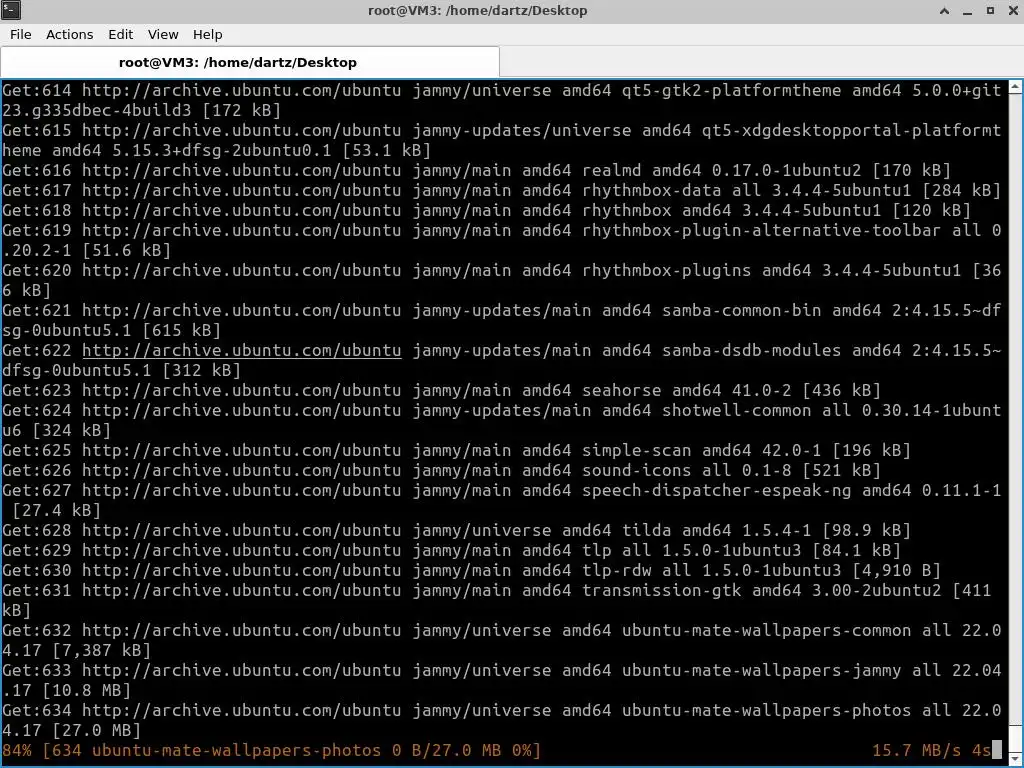Click '[10.8 MB]' size value
This screenshot has height=768, width=1024.
(87, 690)
